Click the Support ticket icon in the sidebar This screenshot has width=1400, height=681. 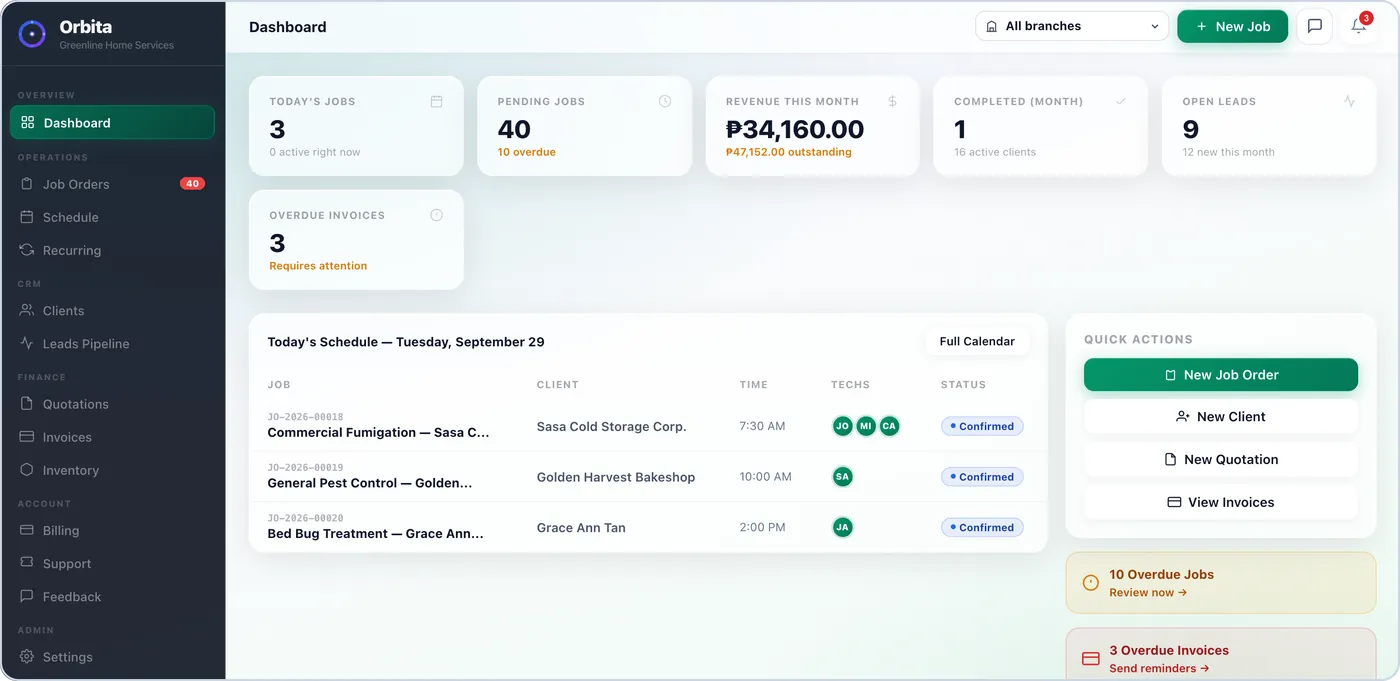pyautogui.click(x=27, y=564)
